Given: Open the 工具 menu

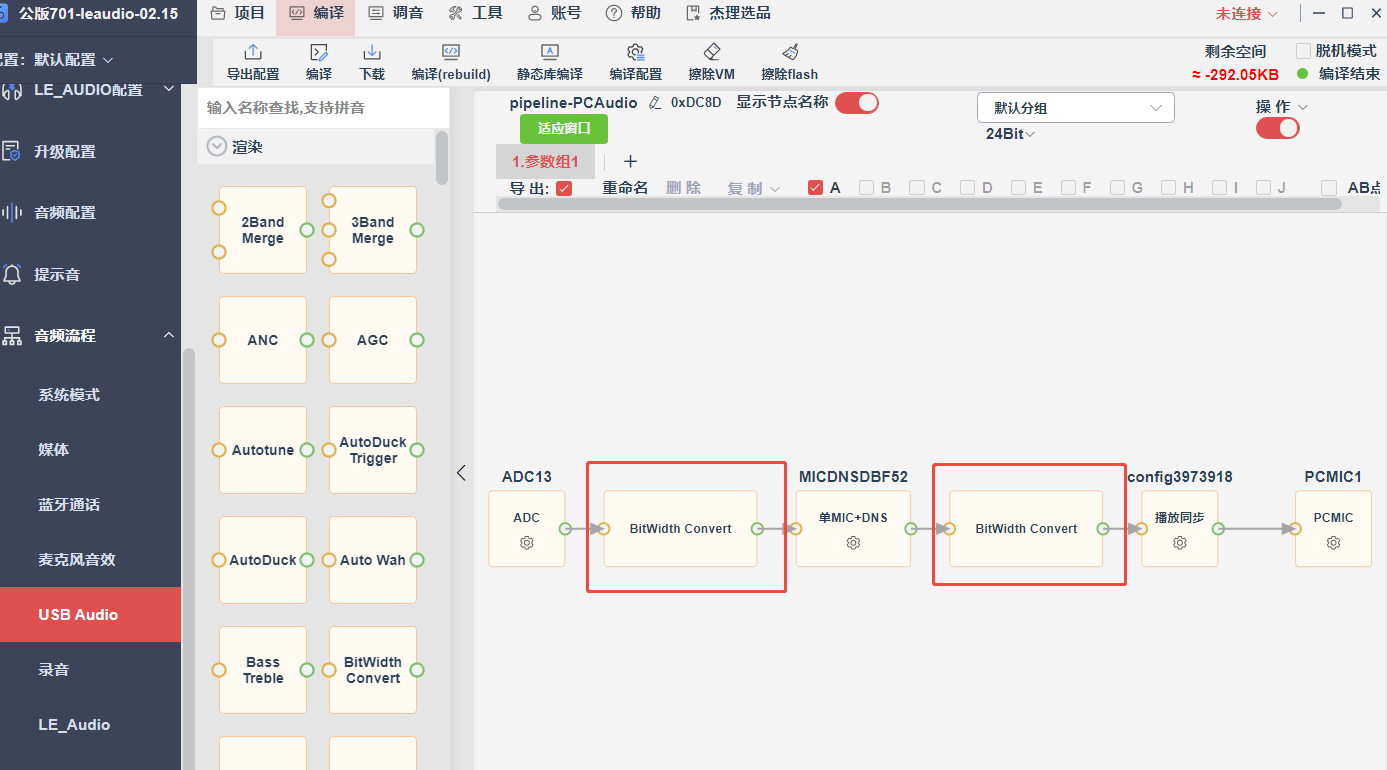Looking at the screenshot, I should coord(475,14).
